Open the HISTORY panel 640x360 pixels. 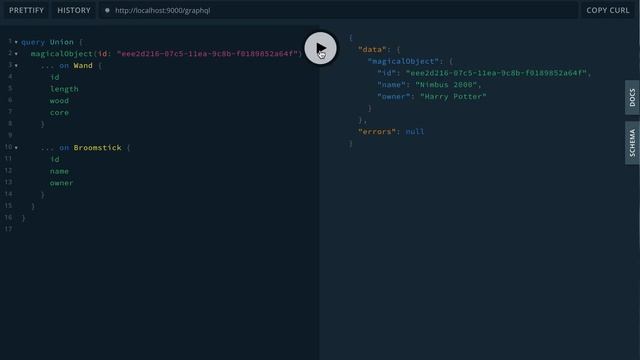(74, 10)
